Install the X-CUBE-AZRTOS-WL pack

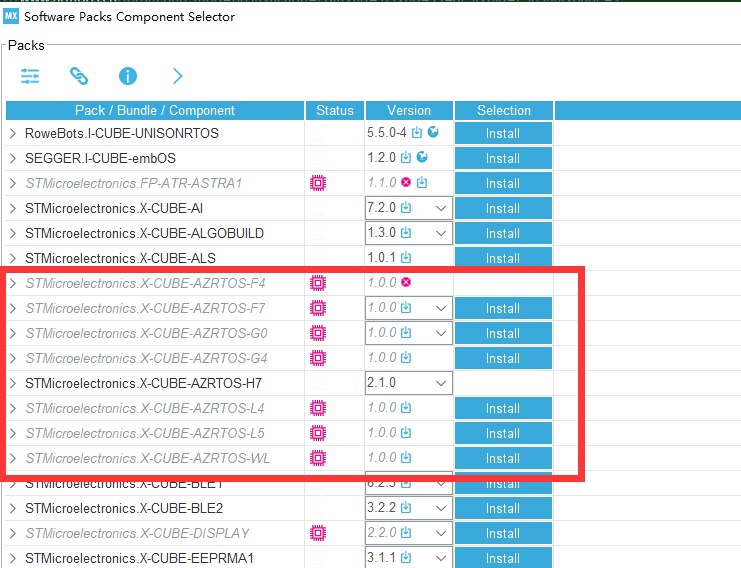503,458
